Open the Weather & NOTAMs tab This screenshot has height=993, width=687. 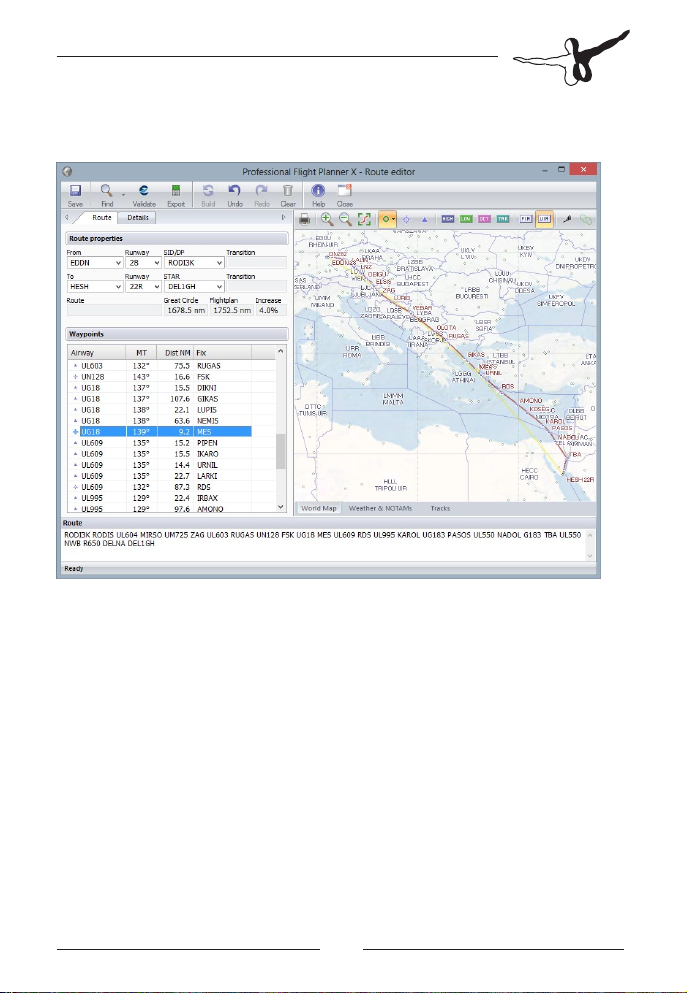coord(380,508)
